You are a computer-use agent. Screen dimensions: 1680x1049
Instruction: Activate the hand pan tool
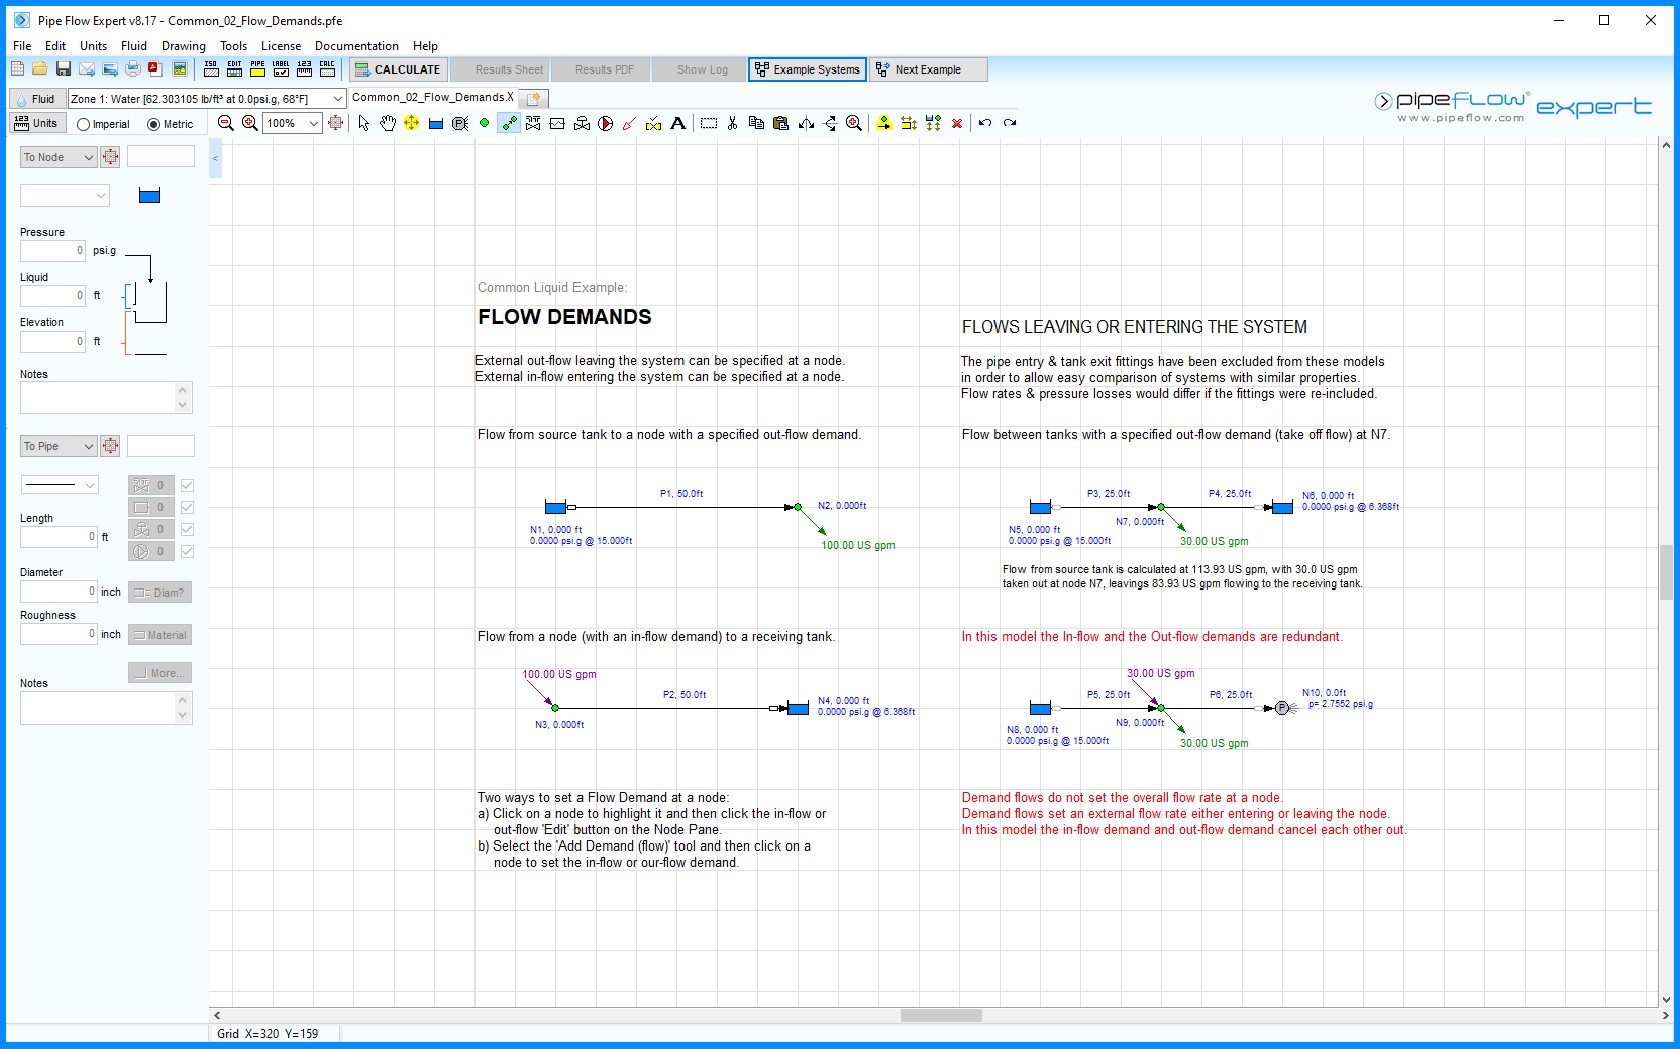click(x=388, y=123)
